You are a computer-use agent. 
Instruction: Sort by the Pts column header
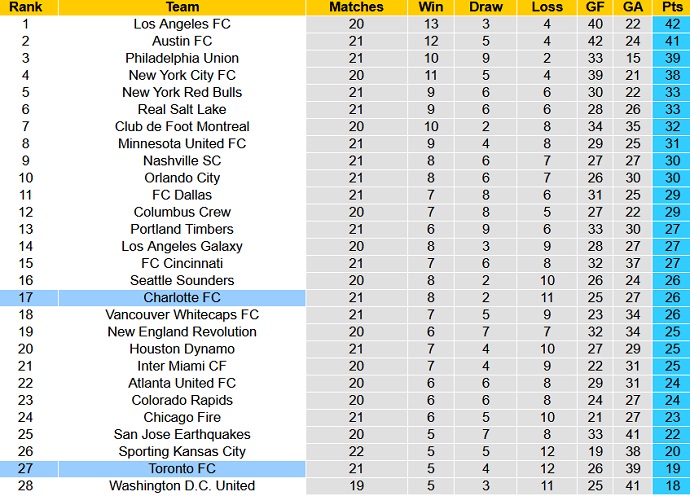point(671,7)
